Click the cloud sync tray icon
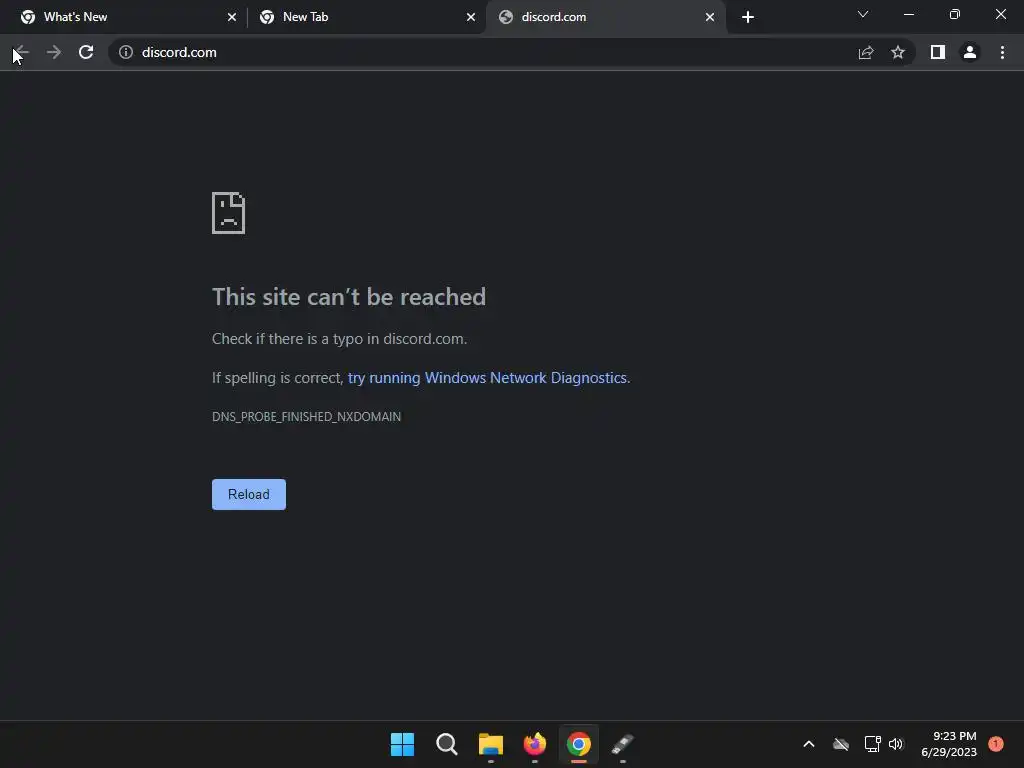 841,744
